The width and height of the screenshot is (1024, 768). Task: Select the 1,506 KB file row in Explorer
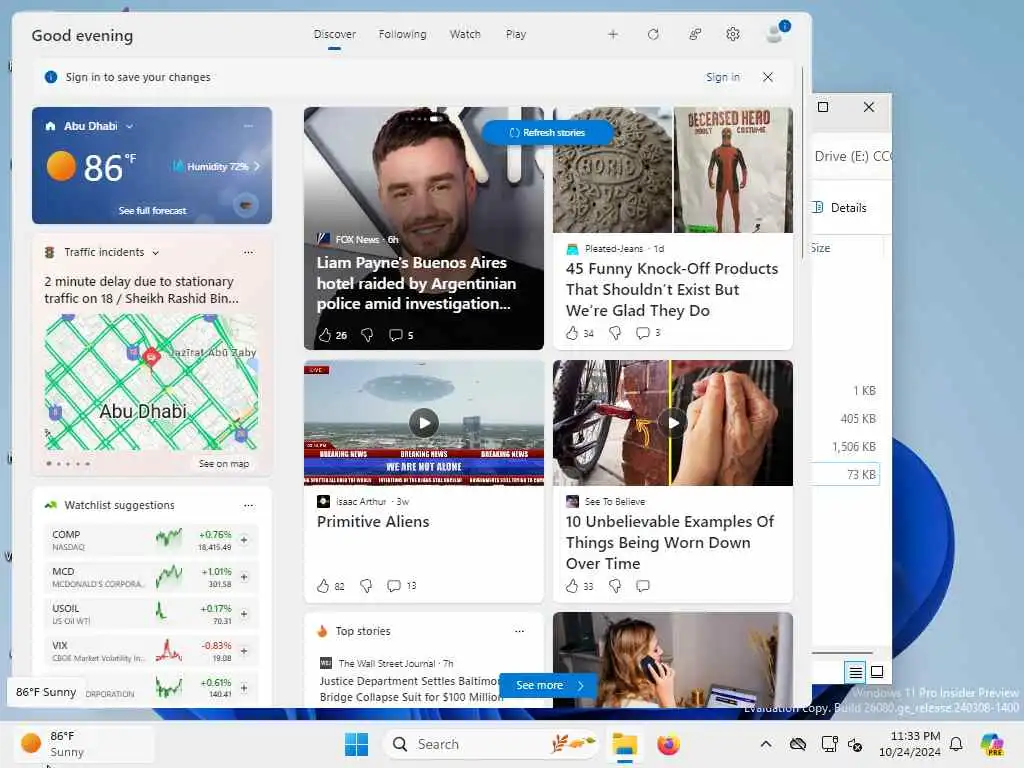(846, 447)
